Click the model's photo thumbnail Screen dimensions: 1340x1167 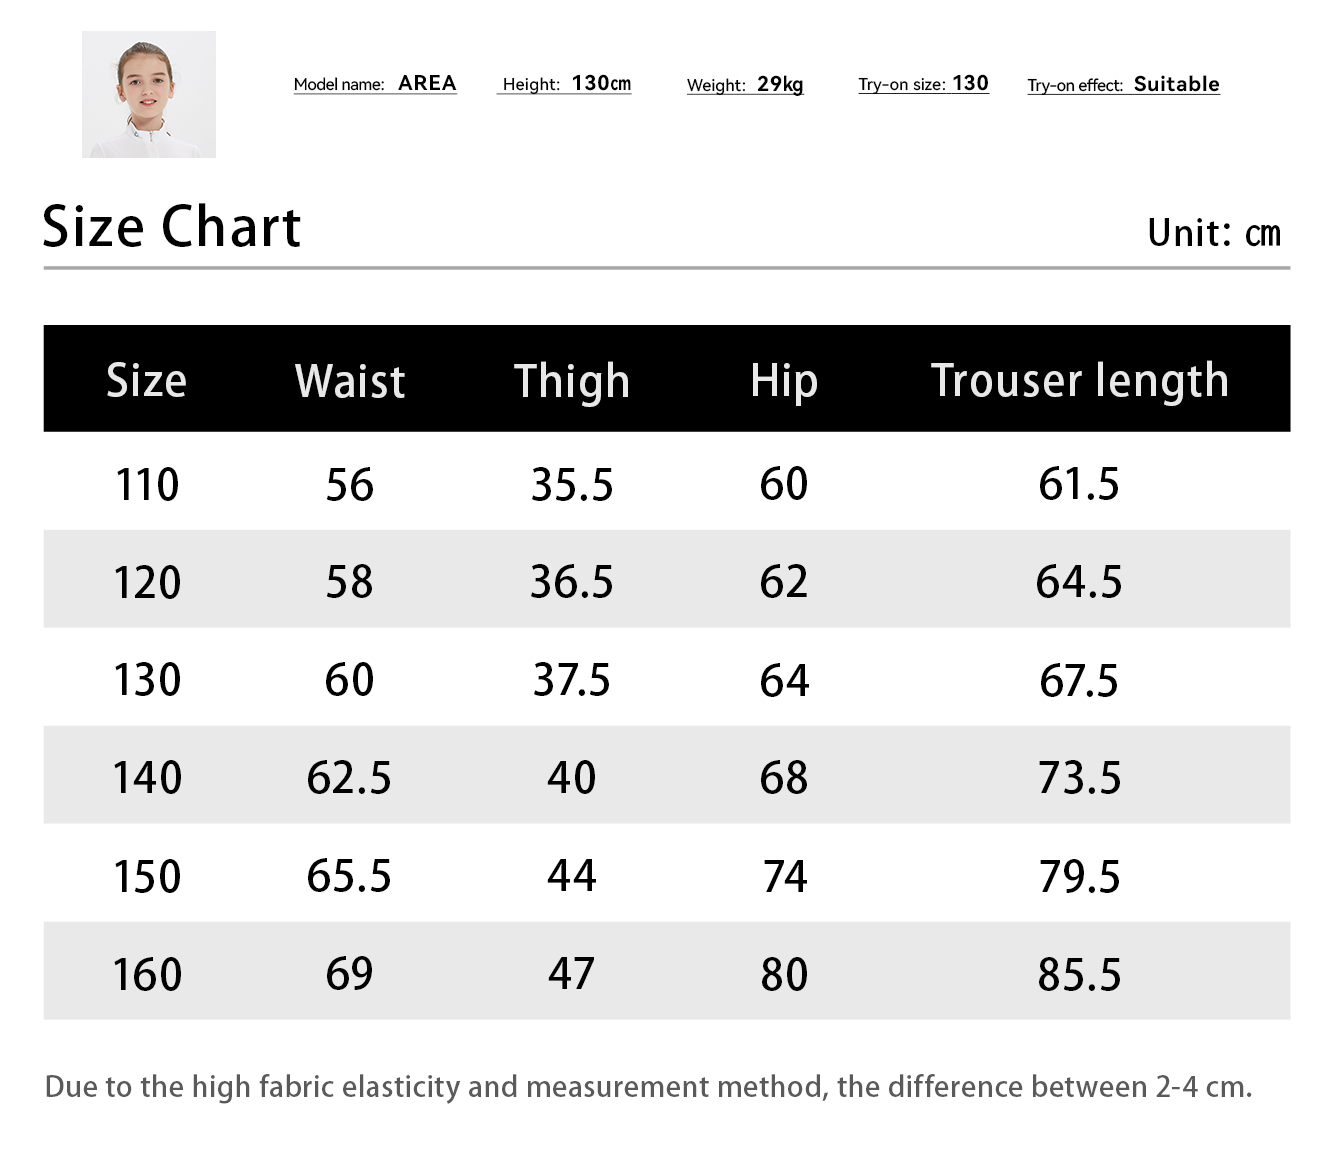149,94
